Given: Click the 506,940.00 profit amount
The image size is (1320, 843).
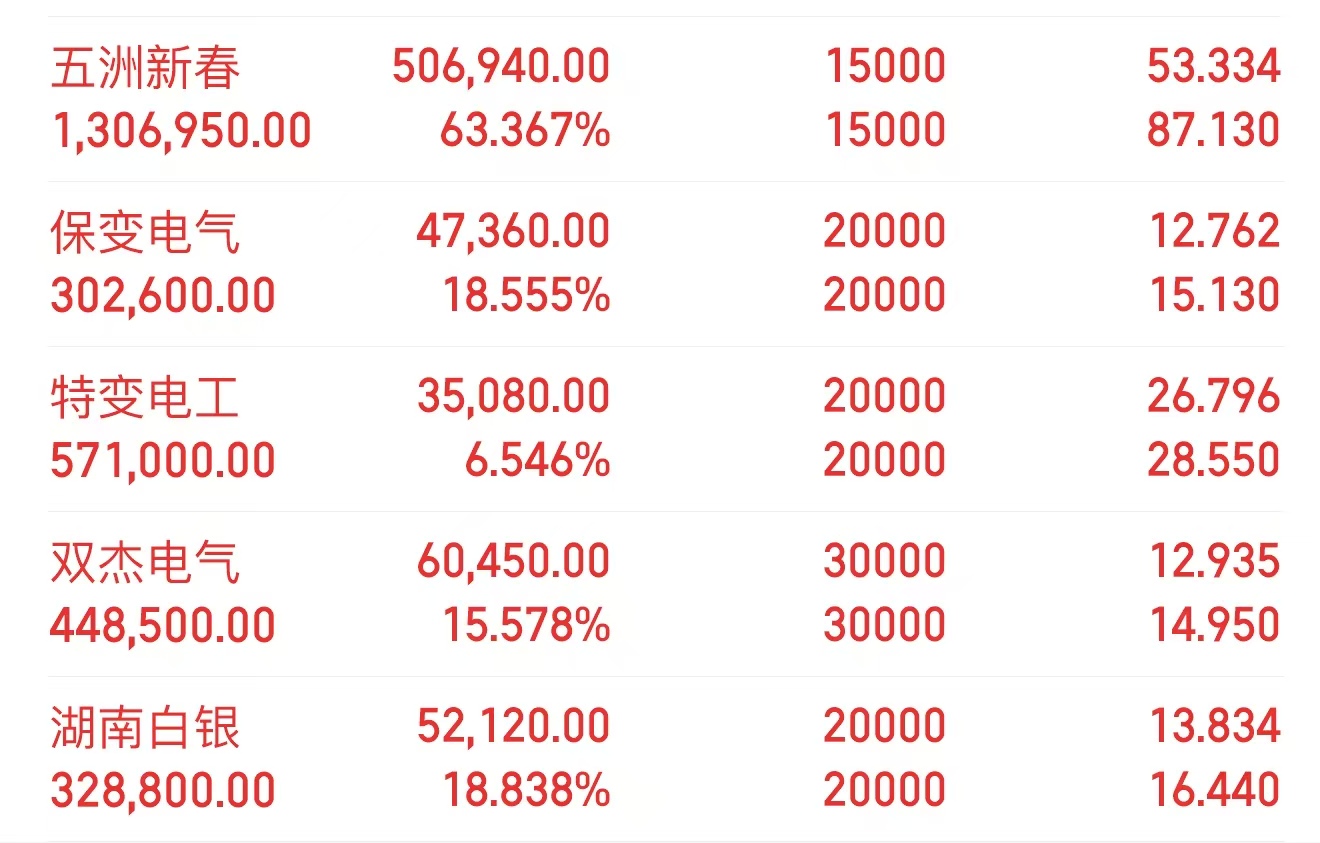Looking at the screenshot, I should pyautogui.click(x=501, y=67).
